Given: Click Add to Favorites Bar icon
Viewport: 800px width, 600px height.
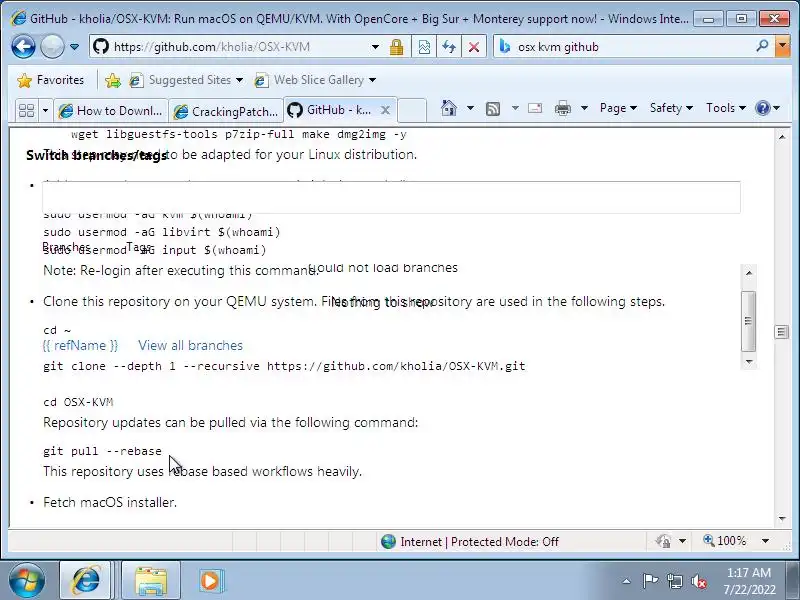Looking at the screenshot, I should (113, 80).
